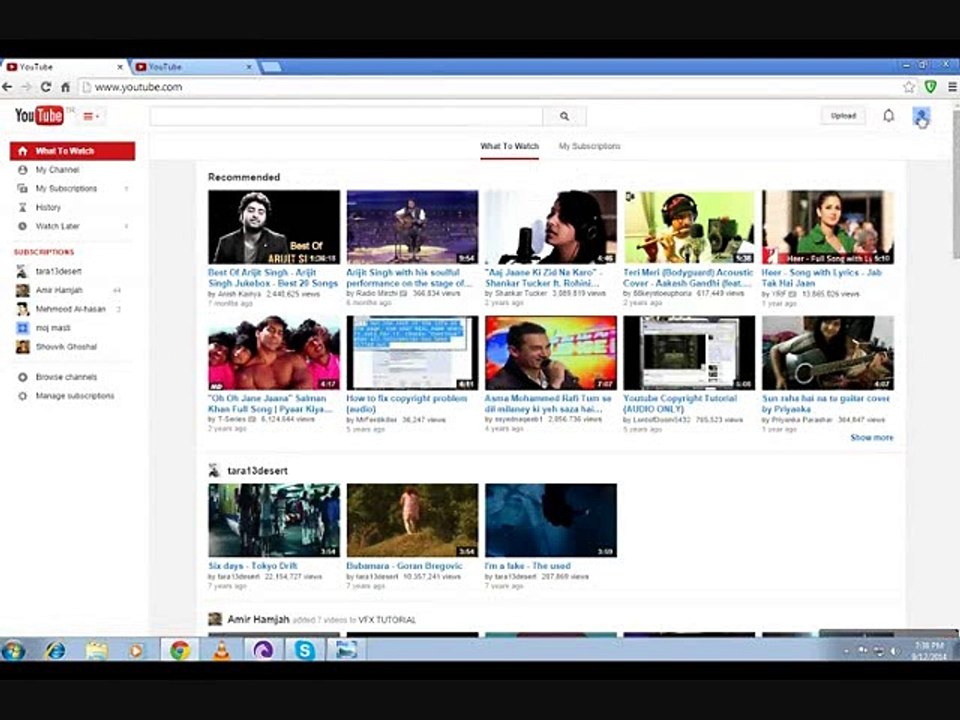Switch to the My Subscriptions feed tab
Viewport: 960px width, 720px height.
(589, 146)
